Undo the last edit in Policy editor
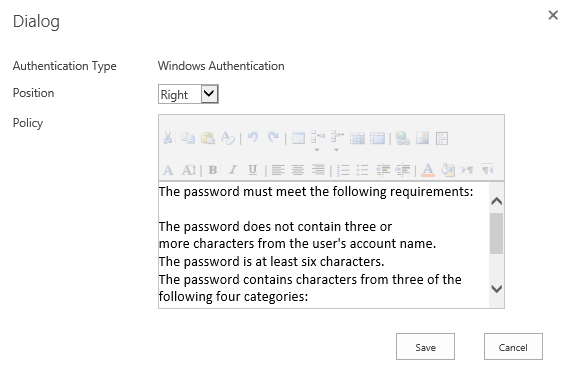Screen dimensions: 568x372 pos(253,138)
